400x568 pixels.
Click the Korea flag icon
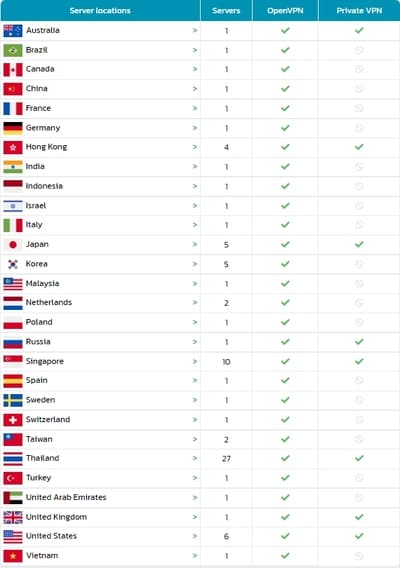[x=13, y=264]
